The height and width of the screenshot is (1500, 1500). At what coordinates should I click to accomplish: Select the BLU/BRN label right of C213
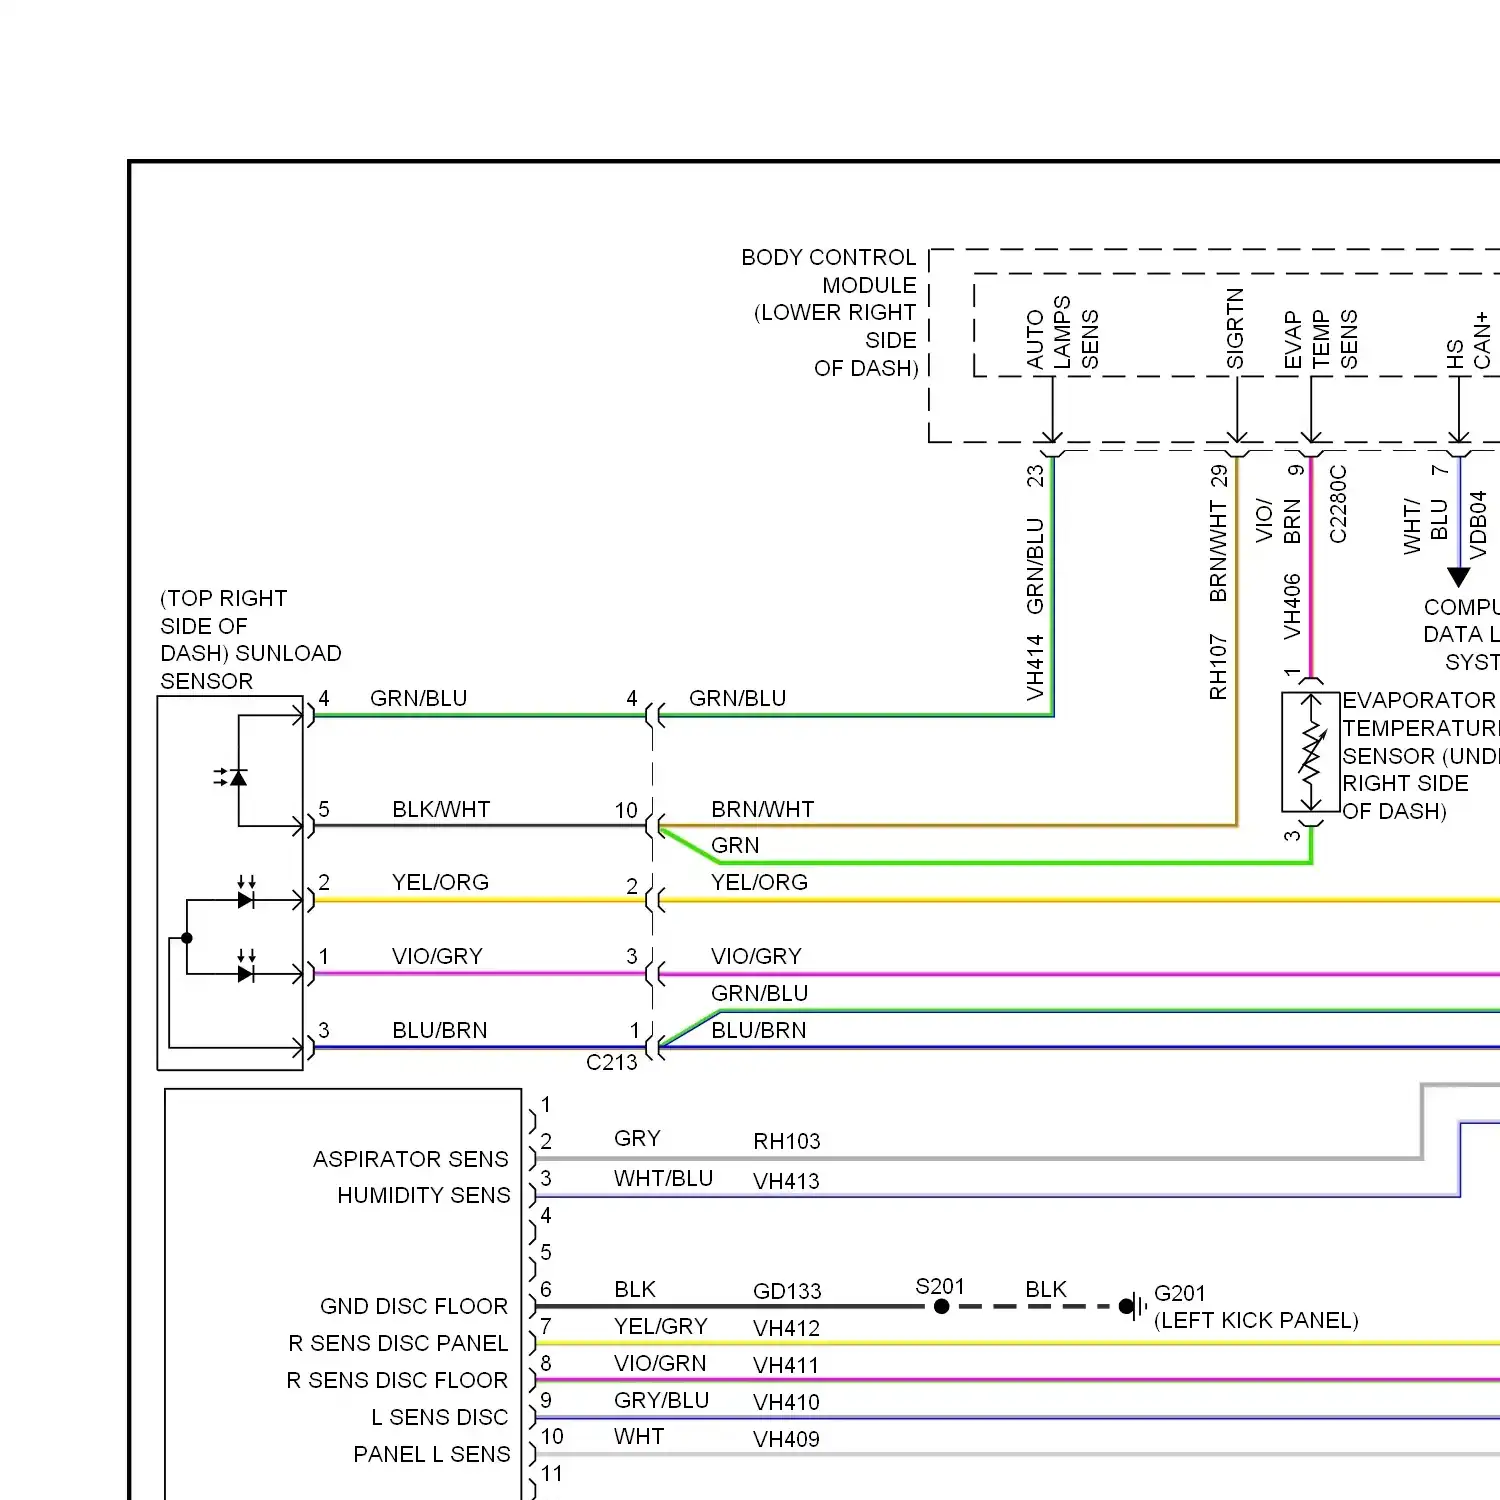759,1030
